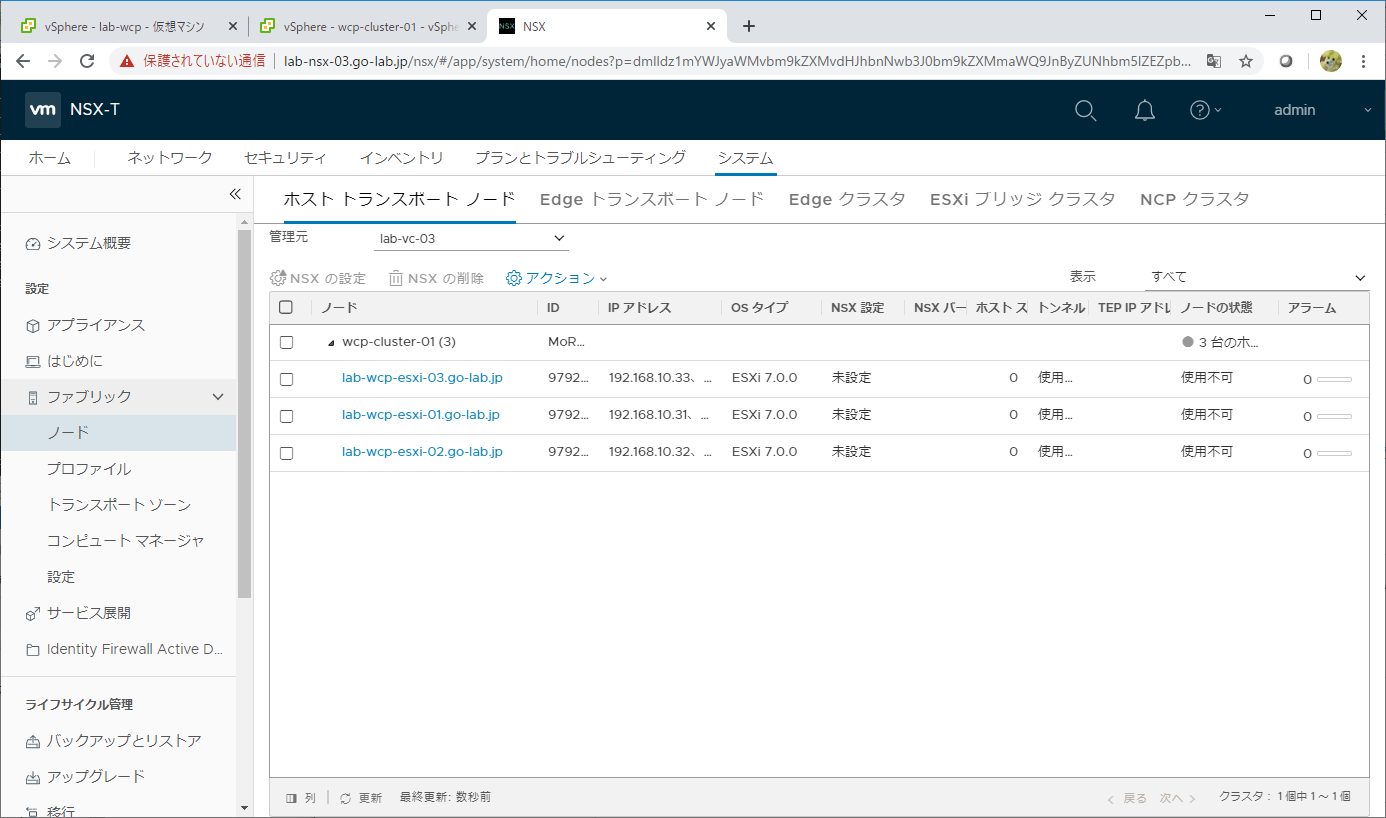Click the translate page icon in address bar
This screenshot has height=818, width=1386.
coord(1213,61)
